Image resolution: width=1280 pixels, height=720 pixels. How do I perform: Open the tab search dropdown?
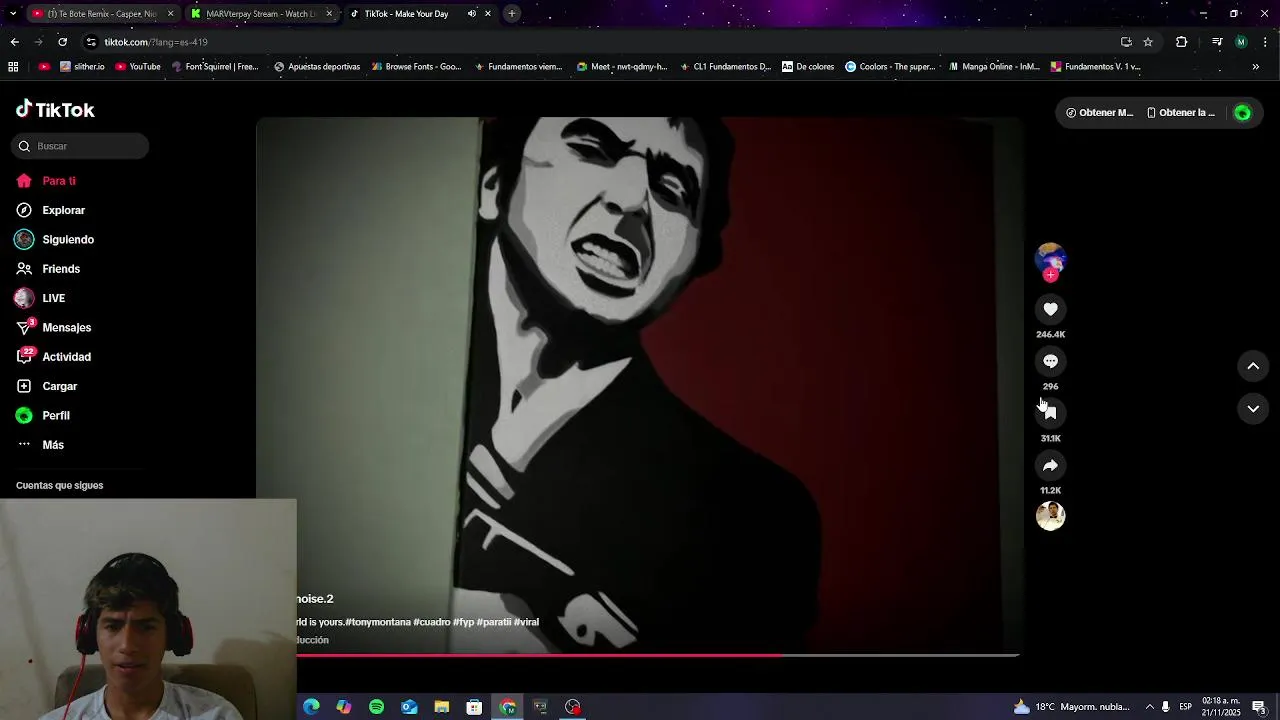[13, 14]
